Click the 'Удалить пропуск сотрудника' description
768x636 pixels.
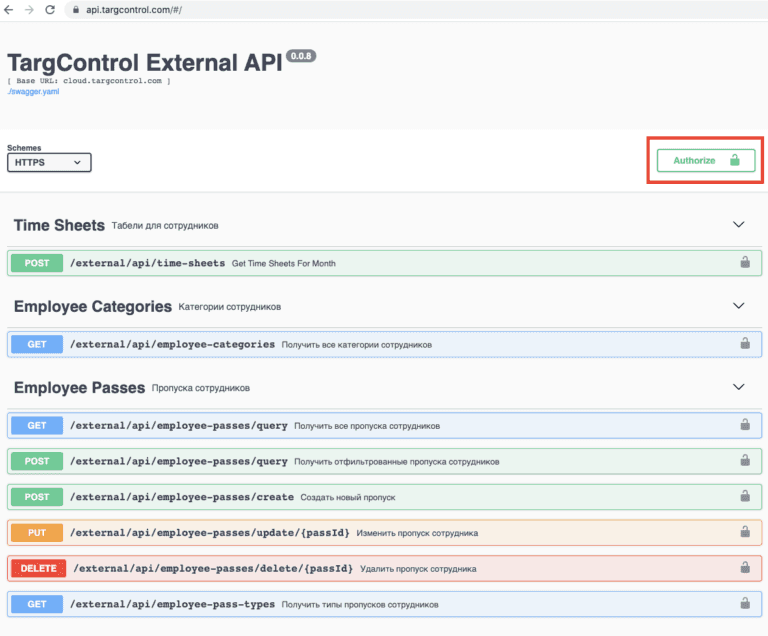click(x=418, y=569)
